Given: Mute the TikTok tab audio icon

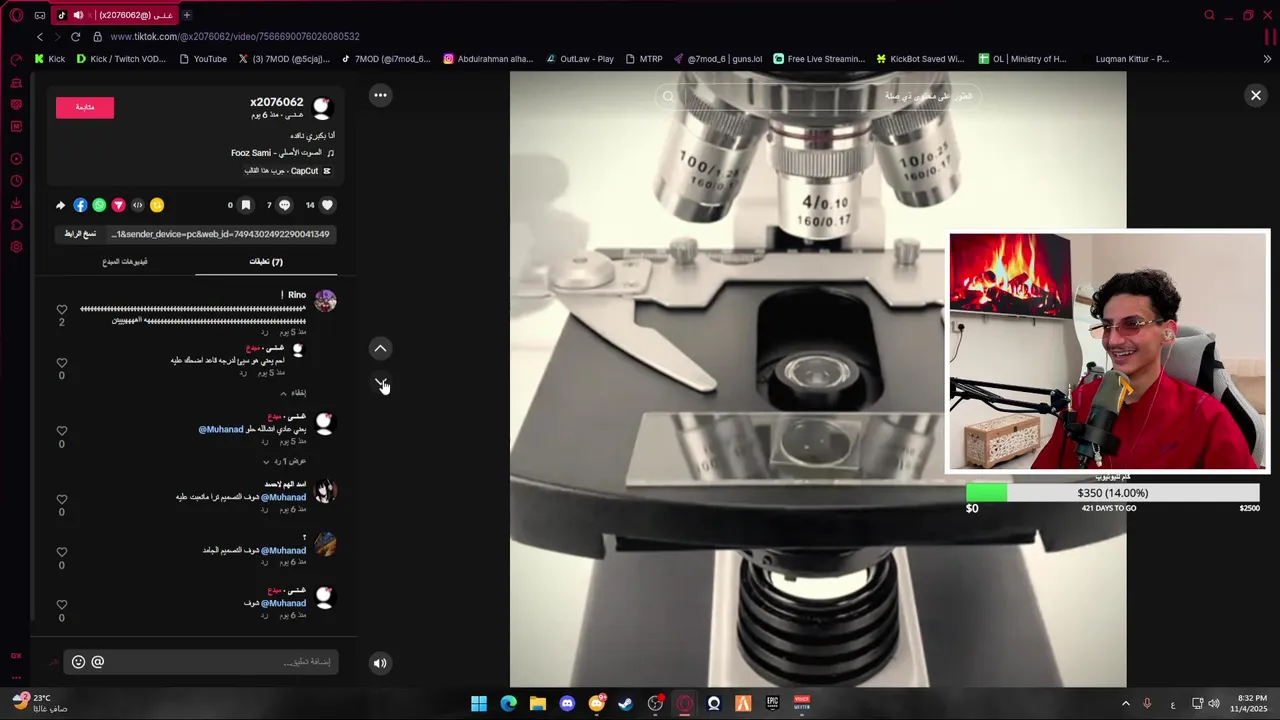Looking at the screenshot, I should [78, 15].
